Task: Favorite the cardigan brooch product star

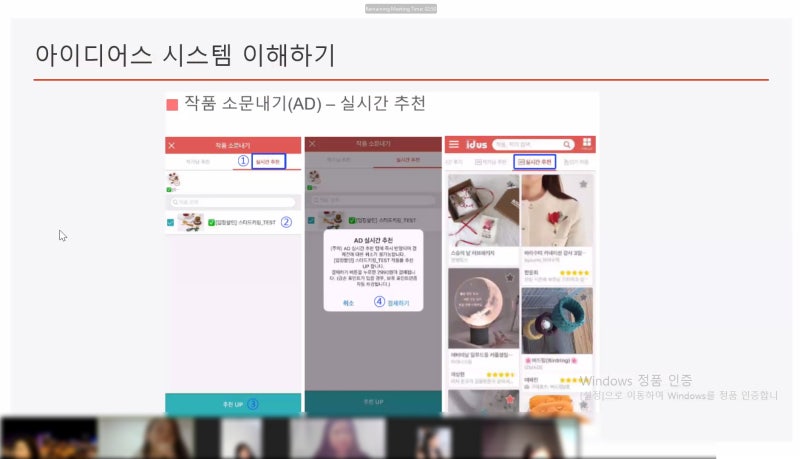Action: (583, 184)
